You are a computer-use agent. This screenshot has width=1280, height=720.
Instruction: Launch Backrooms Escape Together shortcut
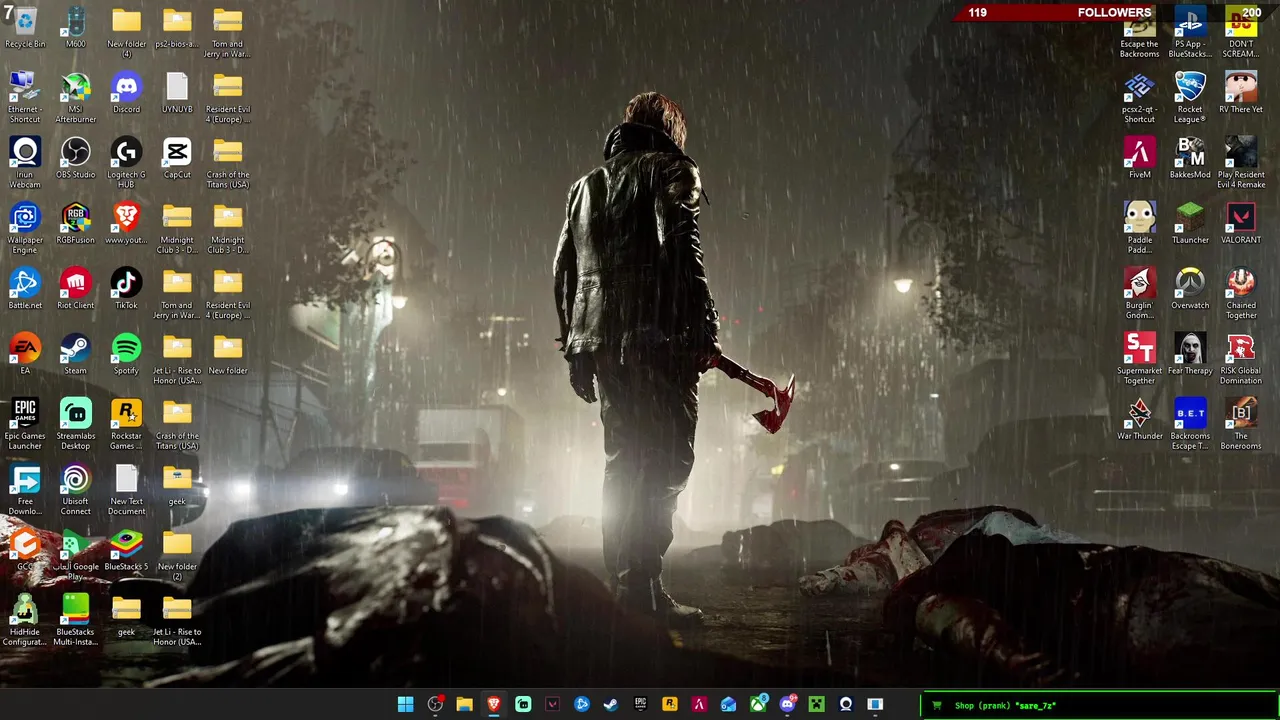coord(1190,424)
